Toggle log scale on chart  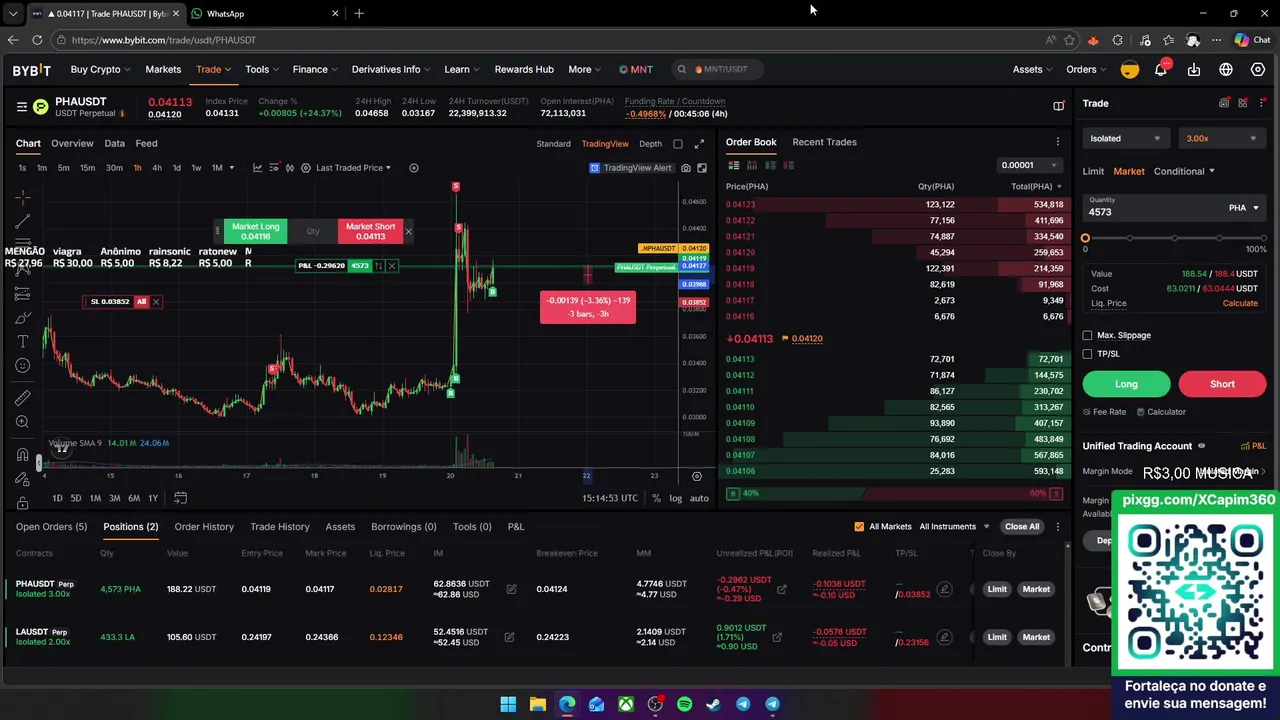coord(676,498)
